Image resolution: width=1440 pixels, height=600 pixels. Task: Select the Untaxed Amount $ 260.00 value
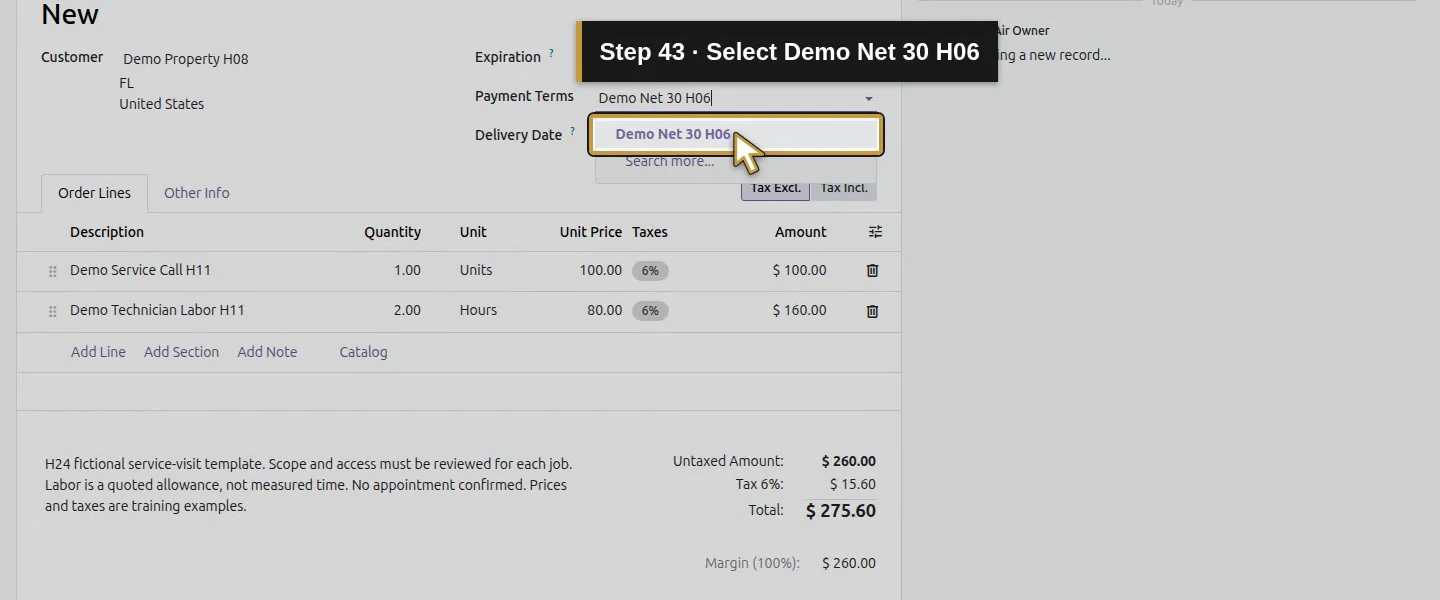coord(848,461)
